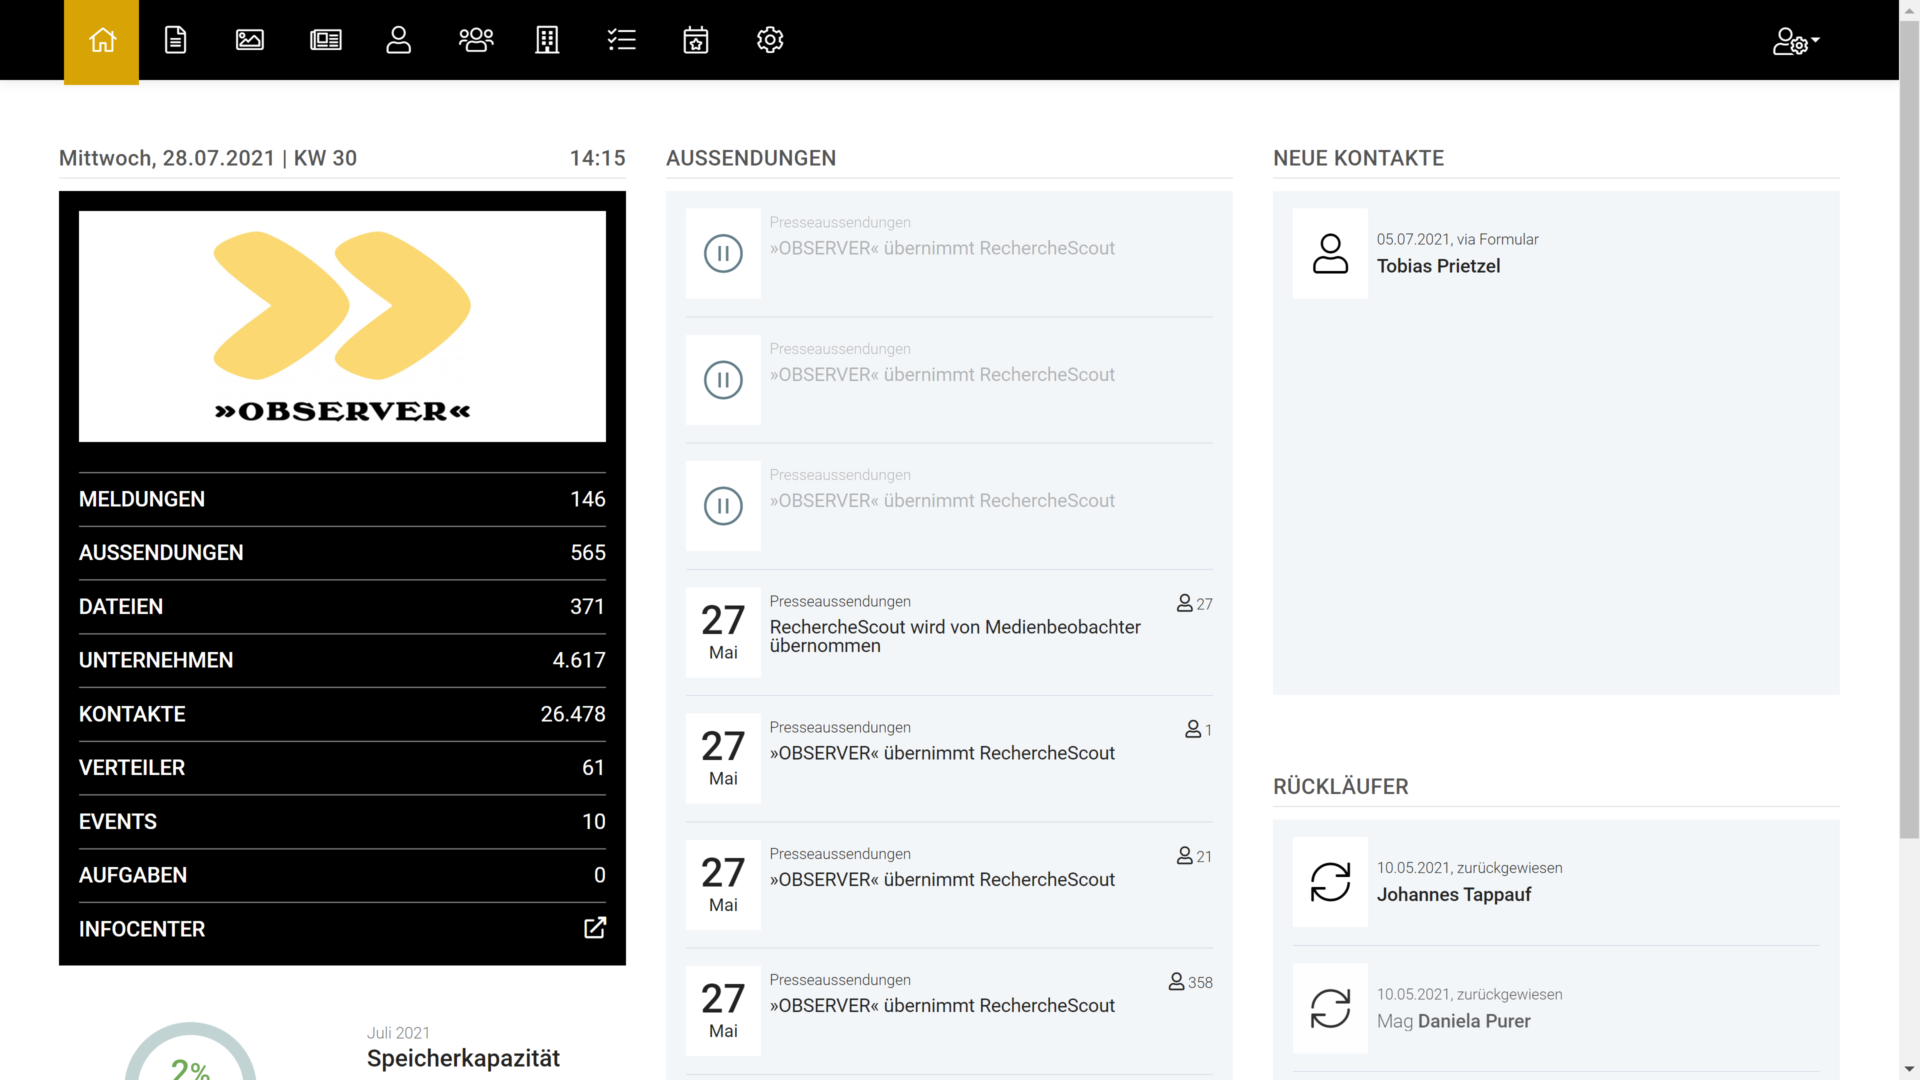Click the refresh icon beside Daniela Purer

tap(1330, 1008)
